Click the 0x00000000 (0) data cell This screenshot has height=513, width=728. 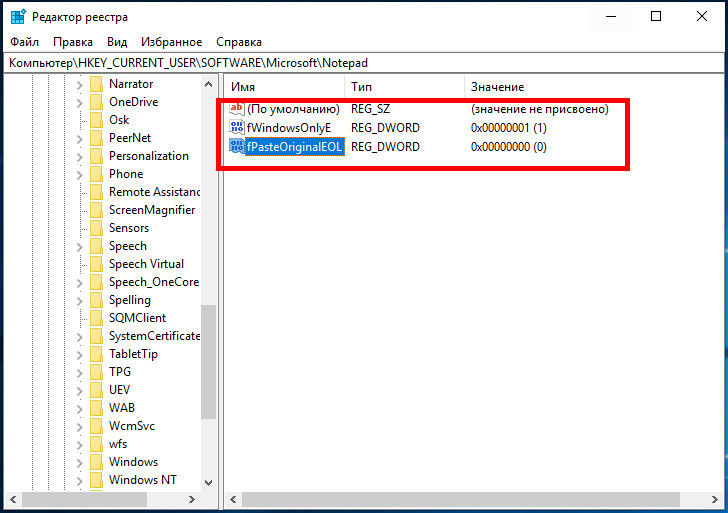point(508,147)
